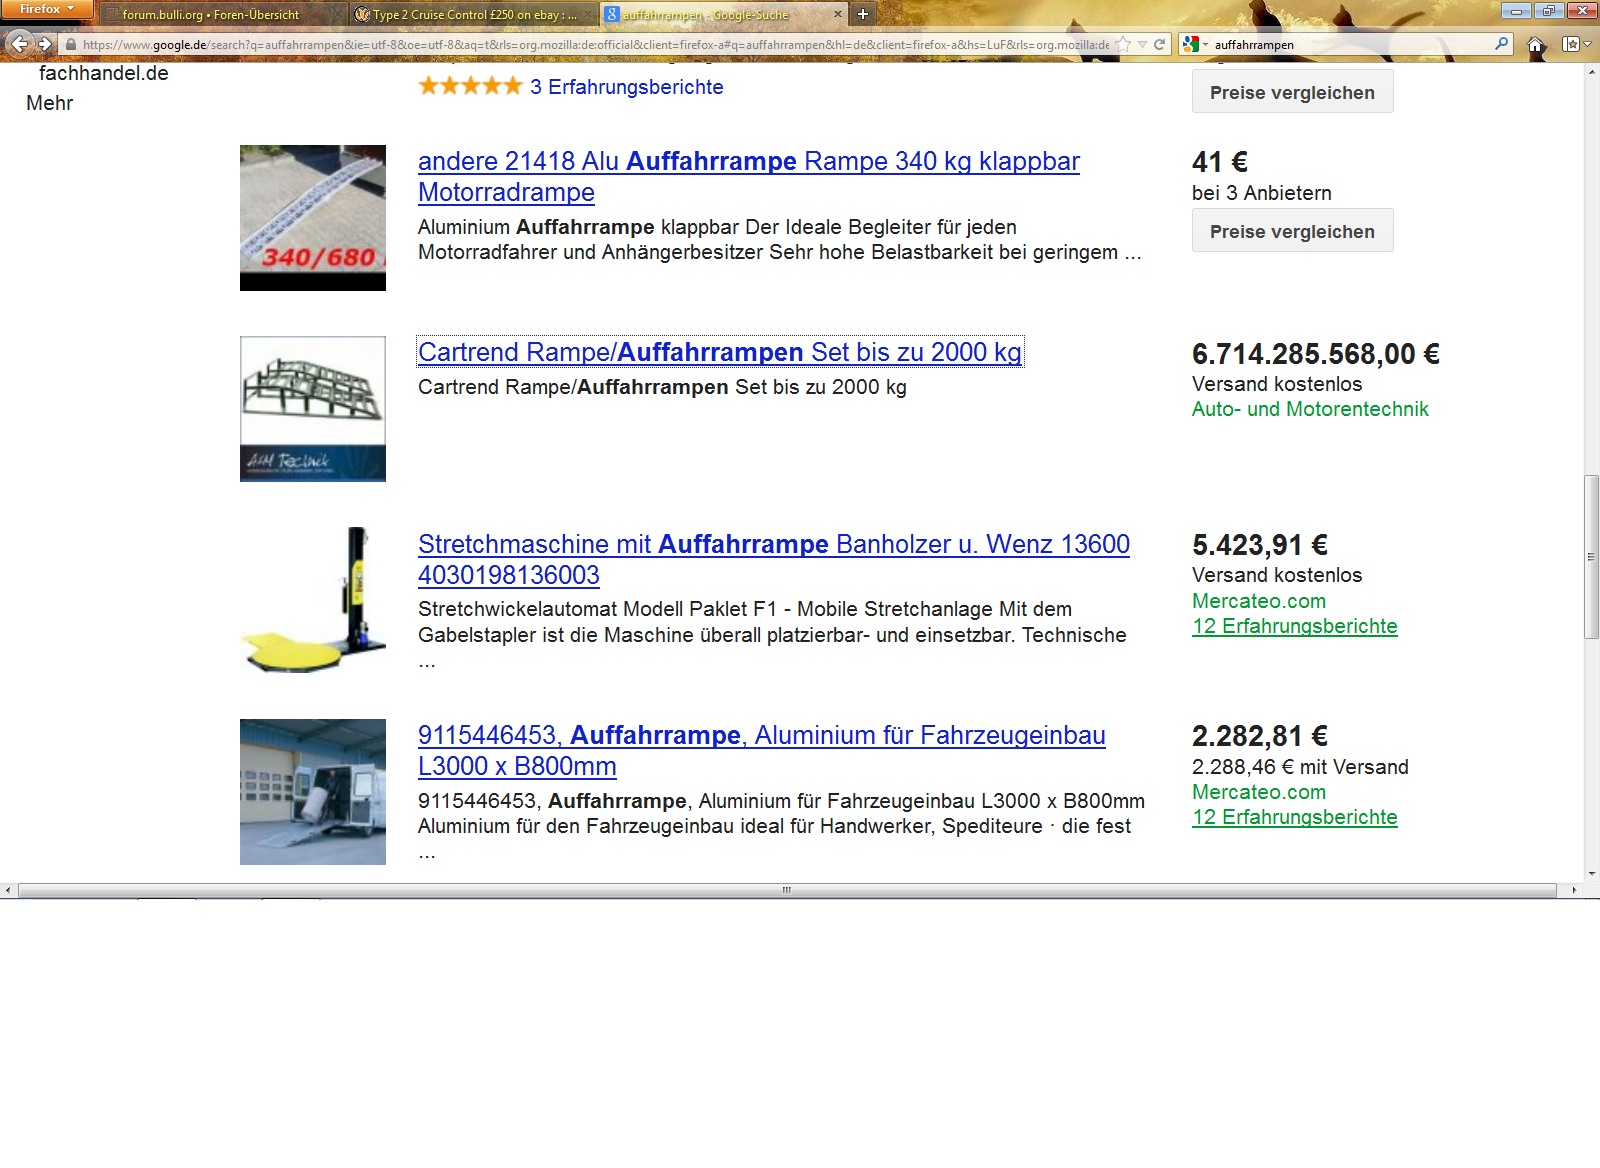
Task: Click the search magnifier in the search box
Action: point(1501,44)
